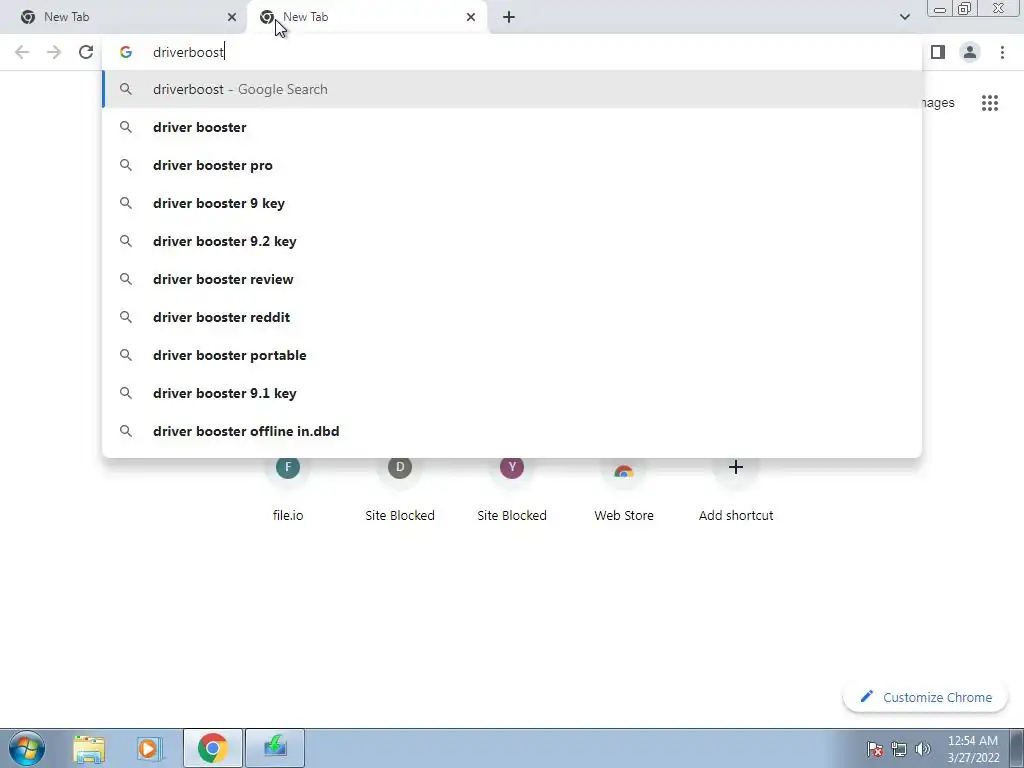The width and height of the screenshot is (1024, 768).
Task: Open the Windows Start orb
Action: pyautogui.click(x=27, y=748)
